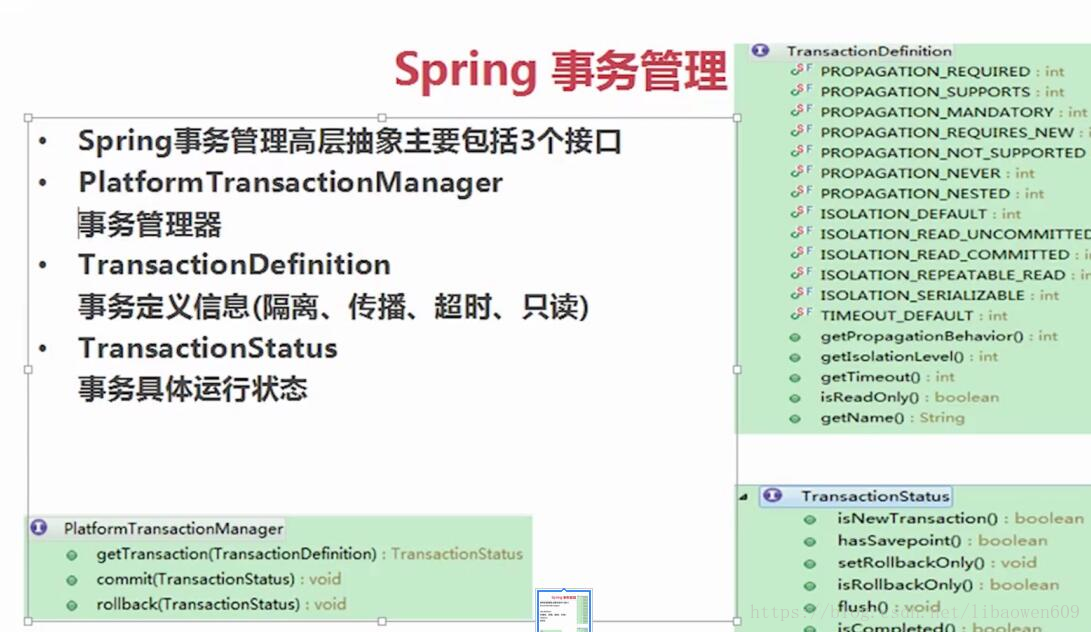The height and width of the screenshot is (632, 1091).
Task: Select the TIMEOUT_DEFAULT field icon
Action: (801, 313)
